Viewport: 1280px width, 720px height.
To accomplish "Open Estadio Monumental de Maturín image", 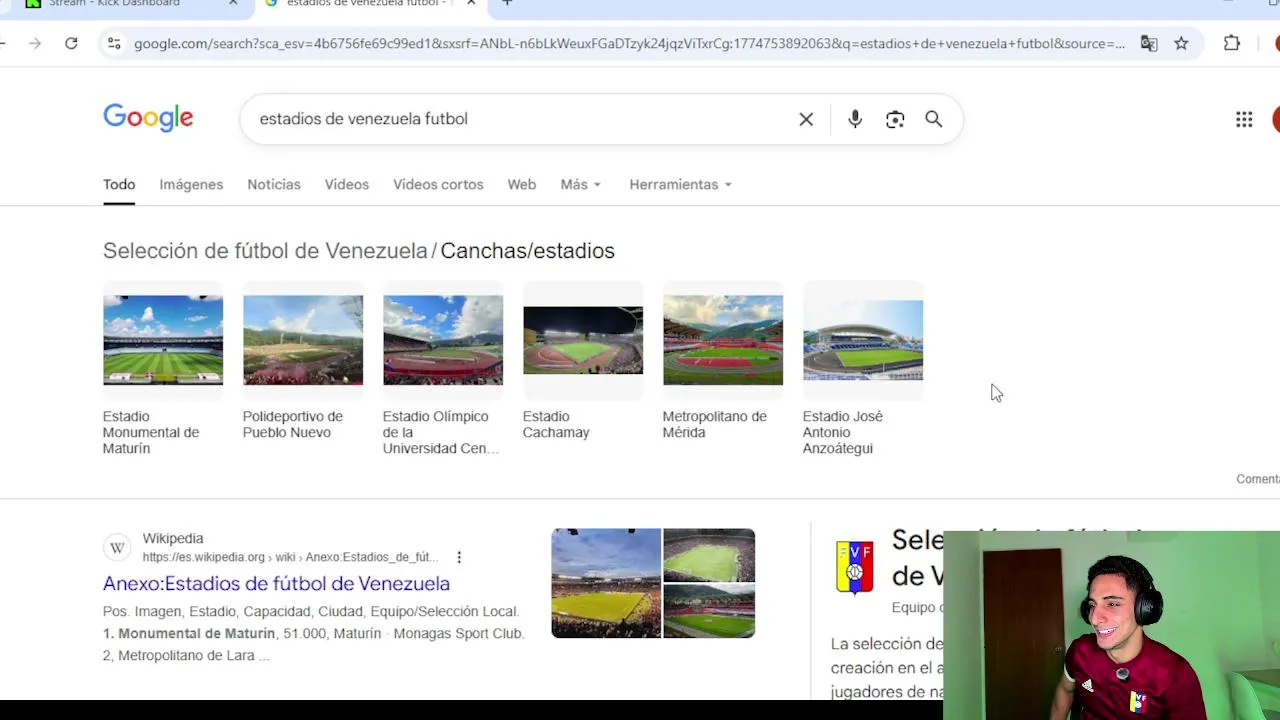I will (163, 340).
